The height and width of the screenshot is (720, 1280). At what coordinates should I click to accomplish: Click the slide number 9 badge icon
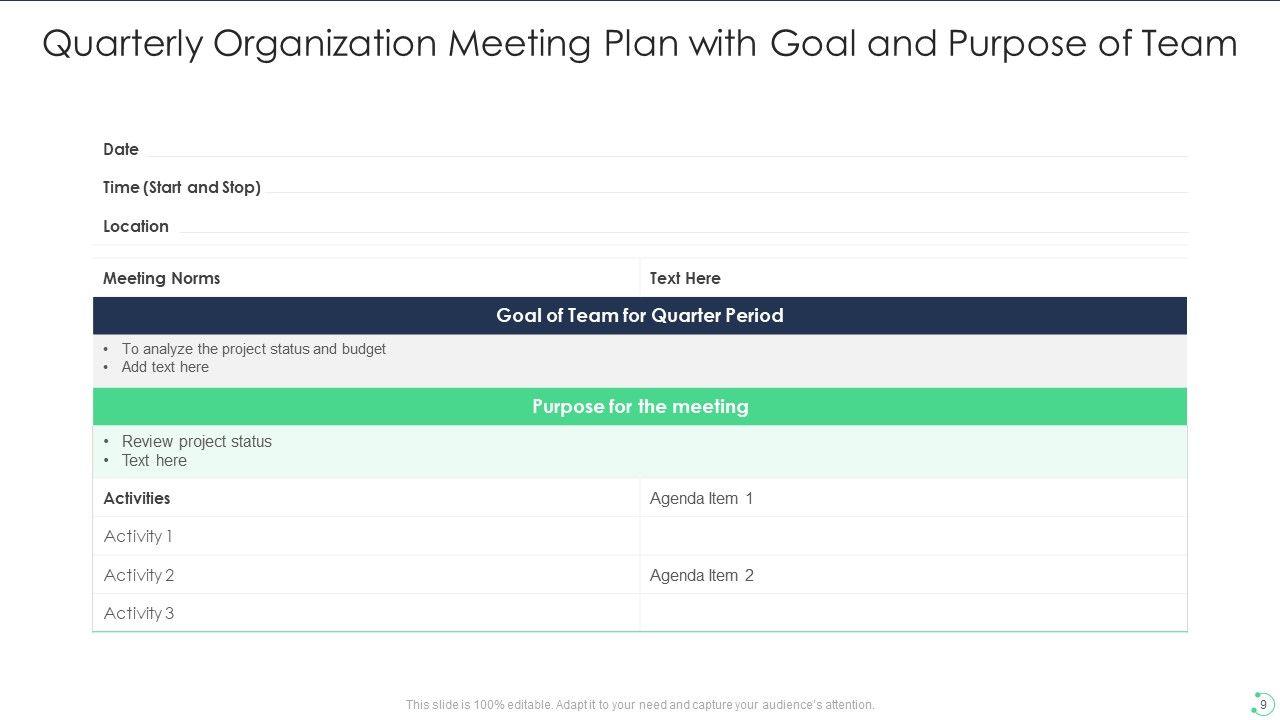pos(1262,704)
